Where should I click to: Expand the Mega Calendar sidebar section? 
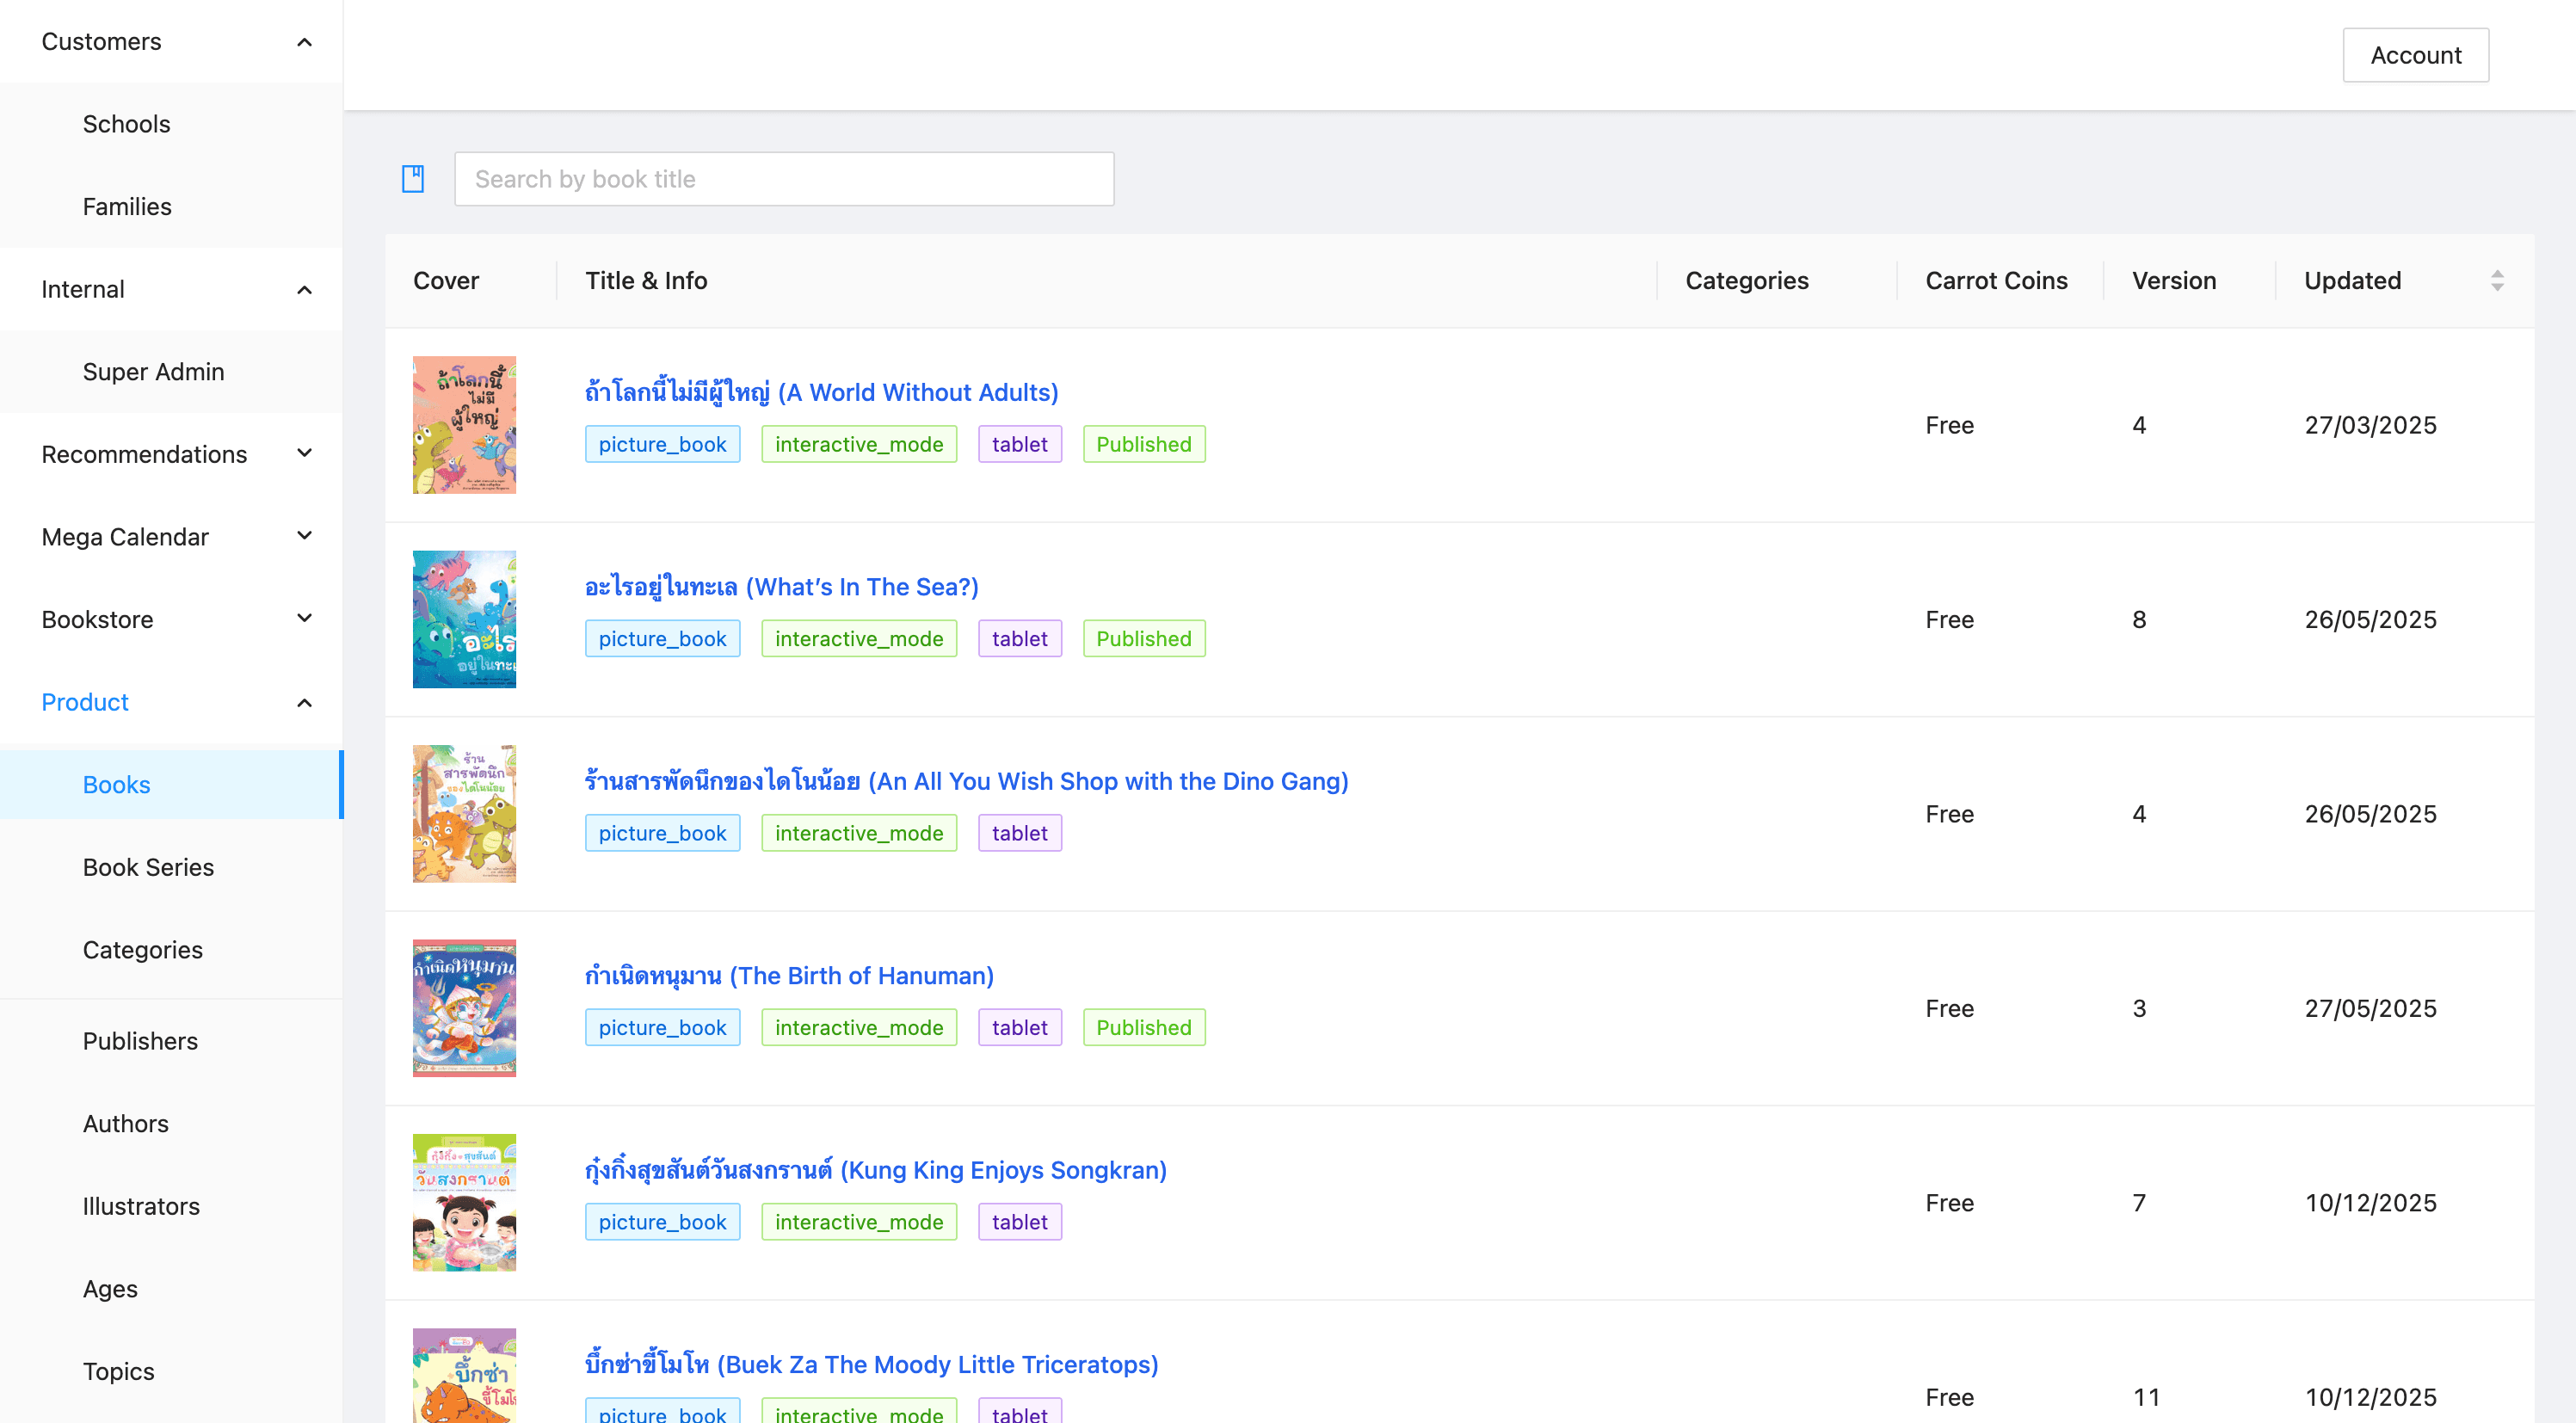304,536
